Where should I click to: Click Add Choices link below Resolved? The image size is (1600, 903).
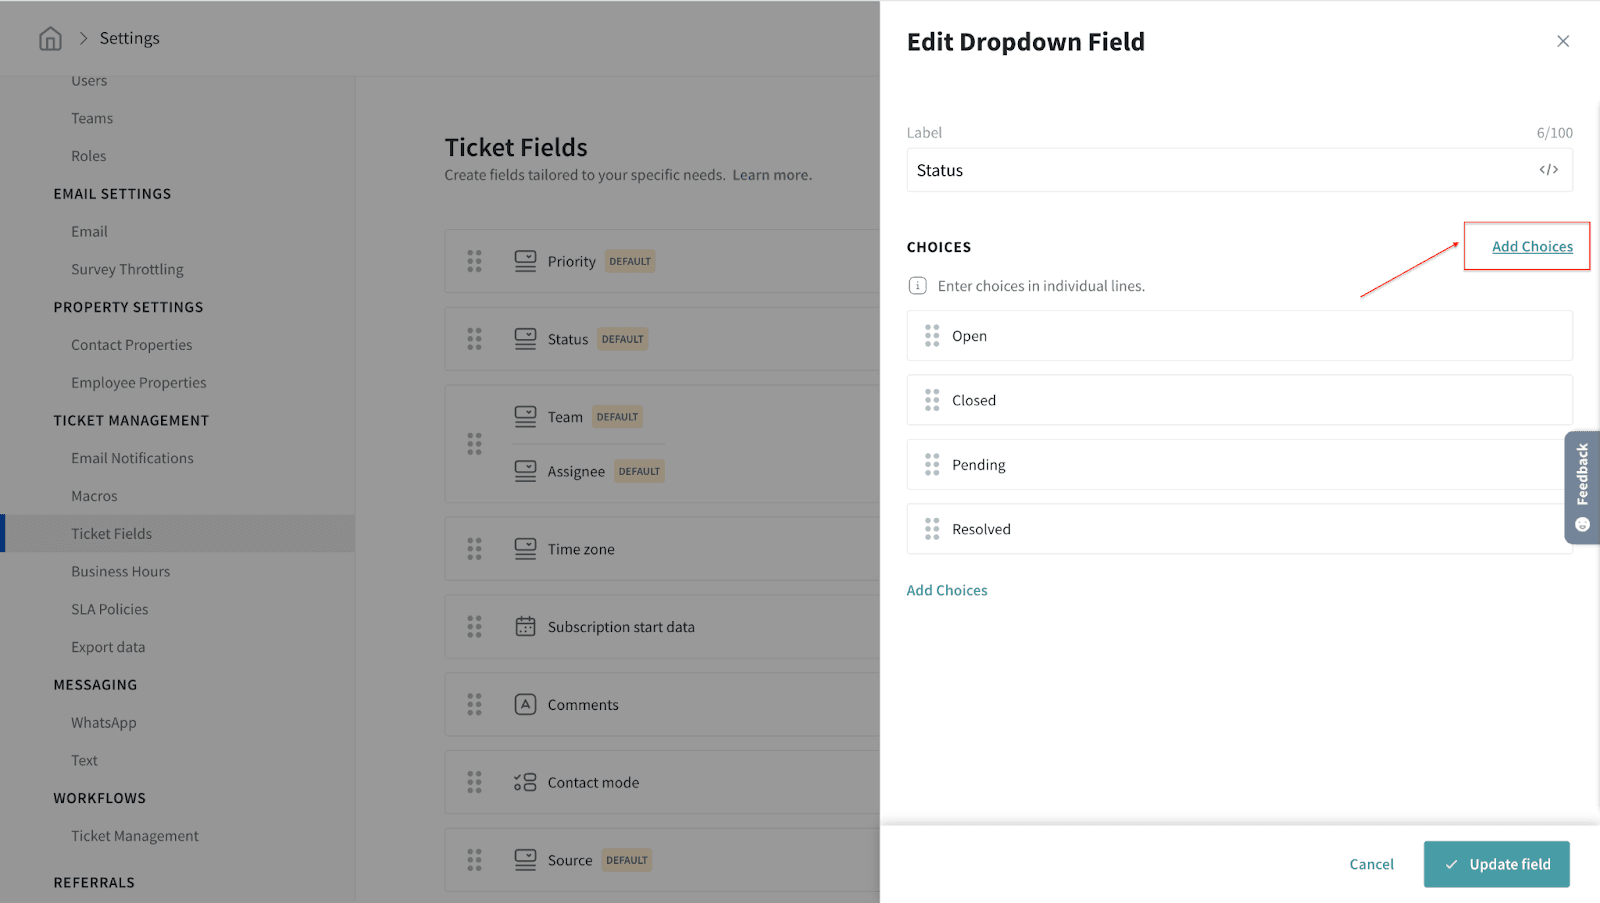(x=946, y=591)
